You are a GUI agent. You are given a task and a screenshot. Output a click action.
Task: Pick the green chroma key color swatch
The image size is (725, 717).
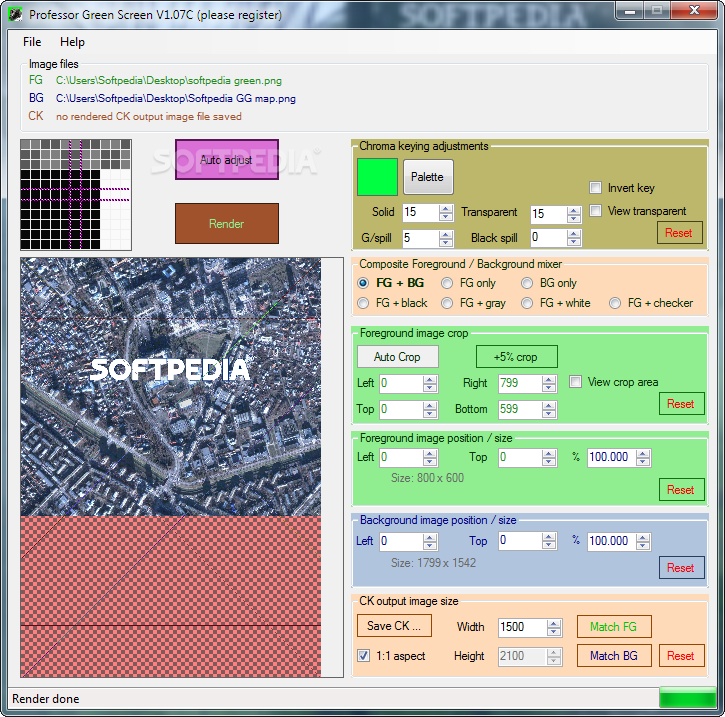tap(377, 177)
